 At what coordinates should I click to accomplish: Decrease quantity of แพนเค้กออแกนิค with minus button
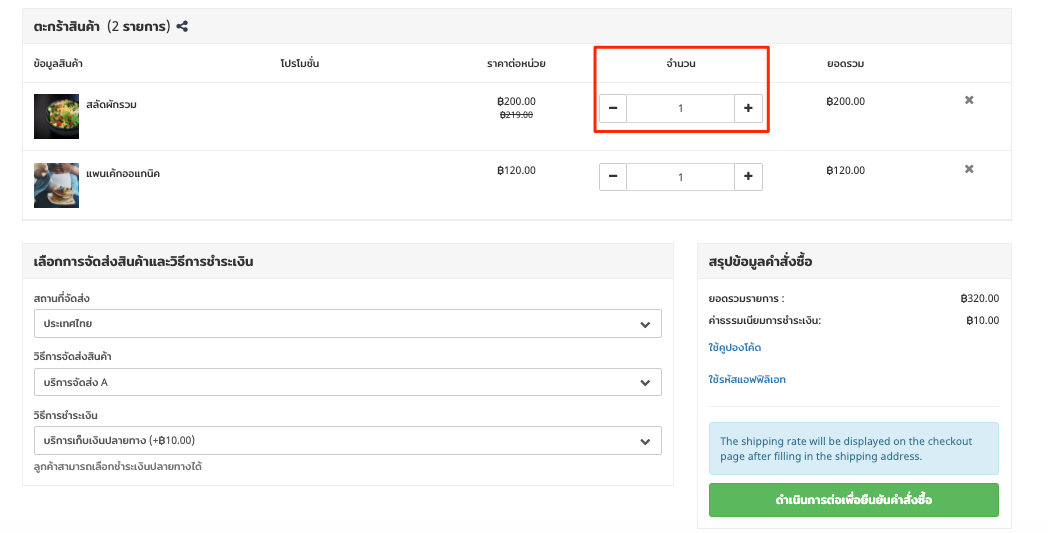612,177
